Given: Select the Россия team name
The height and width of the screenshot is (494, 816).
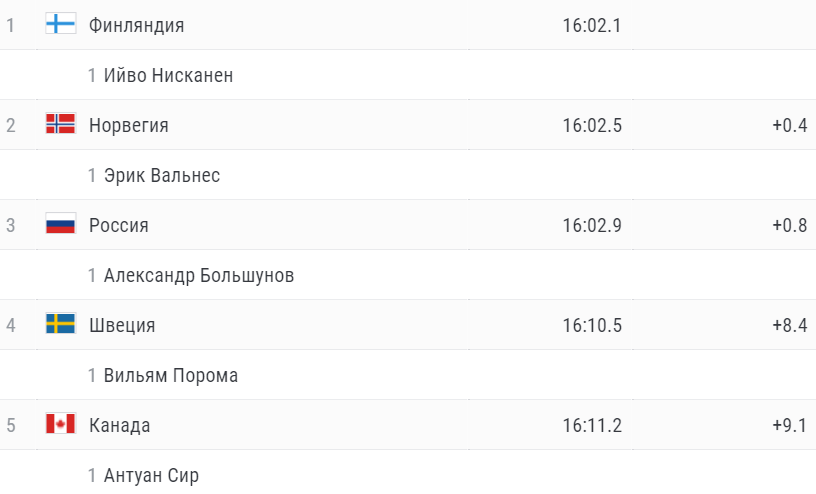Looking at the screenshot, I should point(119,225).
